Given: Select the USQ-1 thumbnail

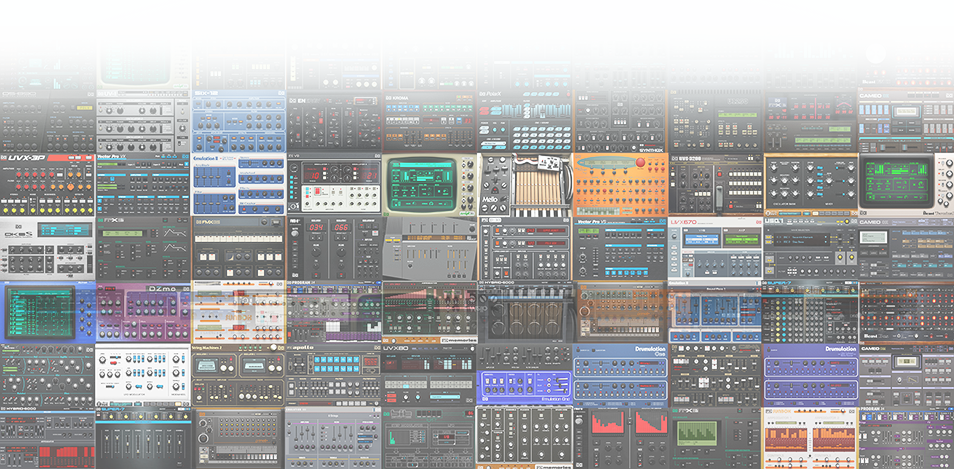Looking at the screenshot, I should point(810,248).
